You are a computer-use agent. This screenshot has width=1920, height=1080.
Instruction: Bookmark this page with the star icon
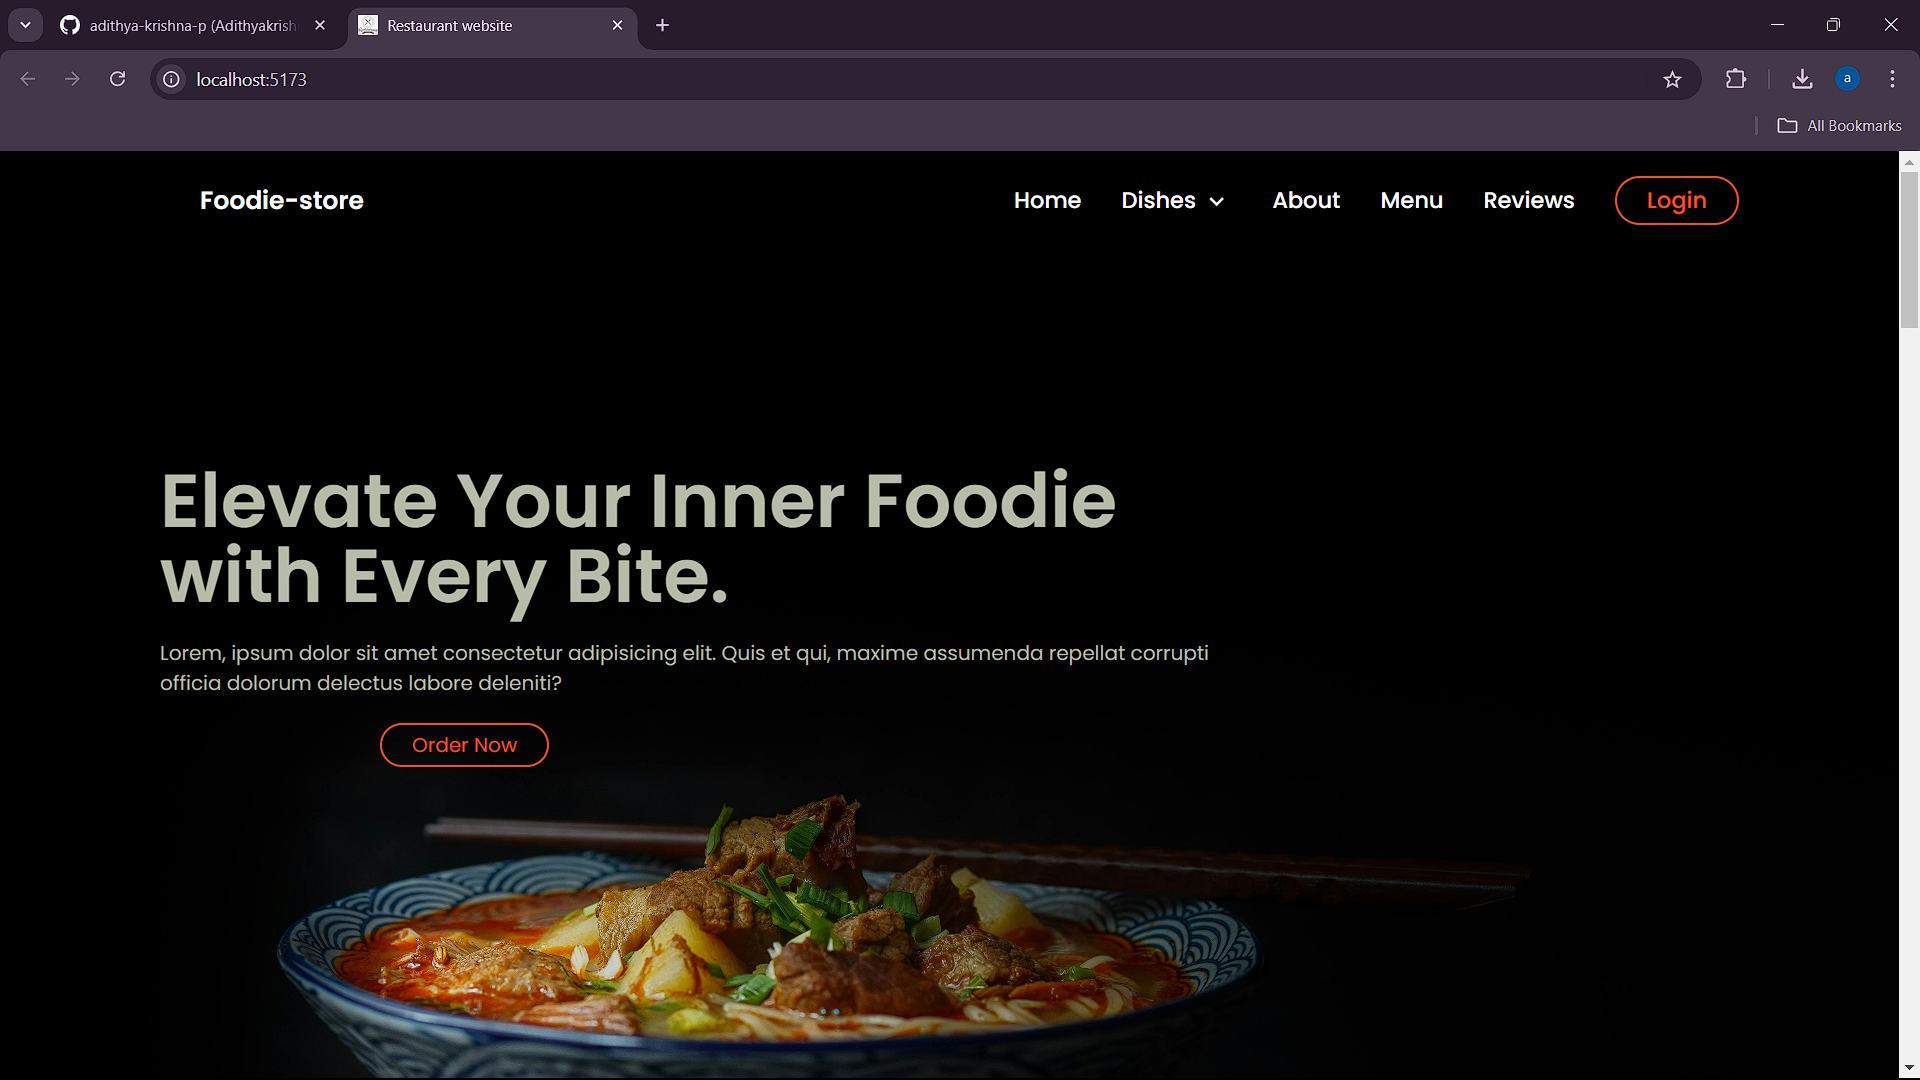1672,79
